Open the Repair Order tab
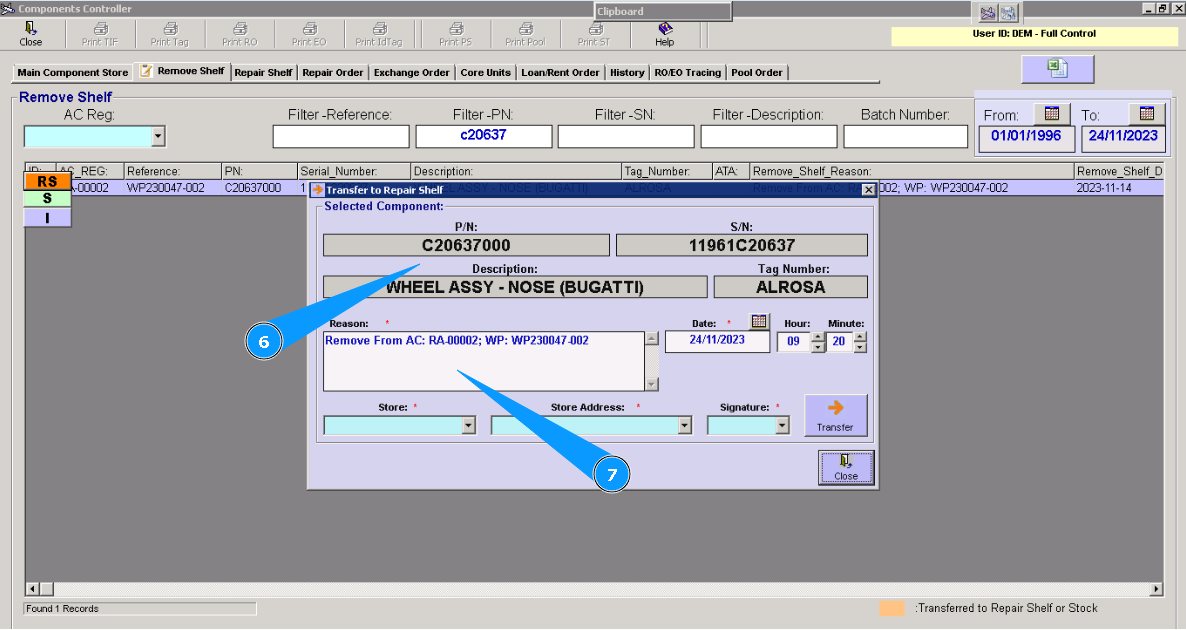 pos(333,73)
